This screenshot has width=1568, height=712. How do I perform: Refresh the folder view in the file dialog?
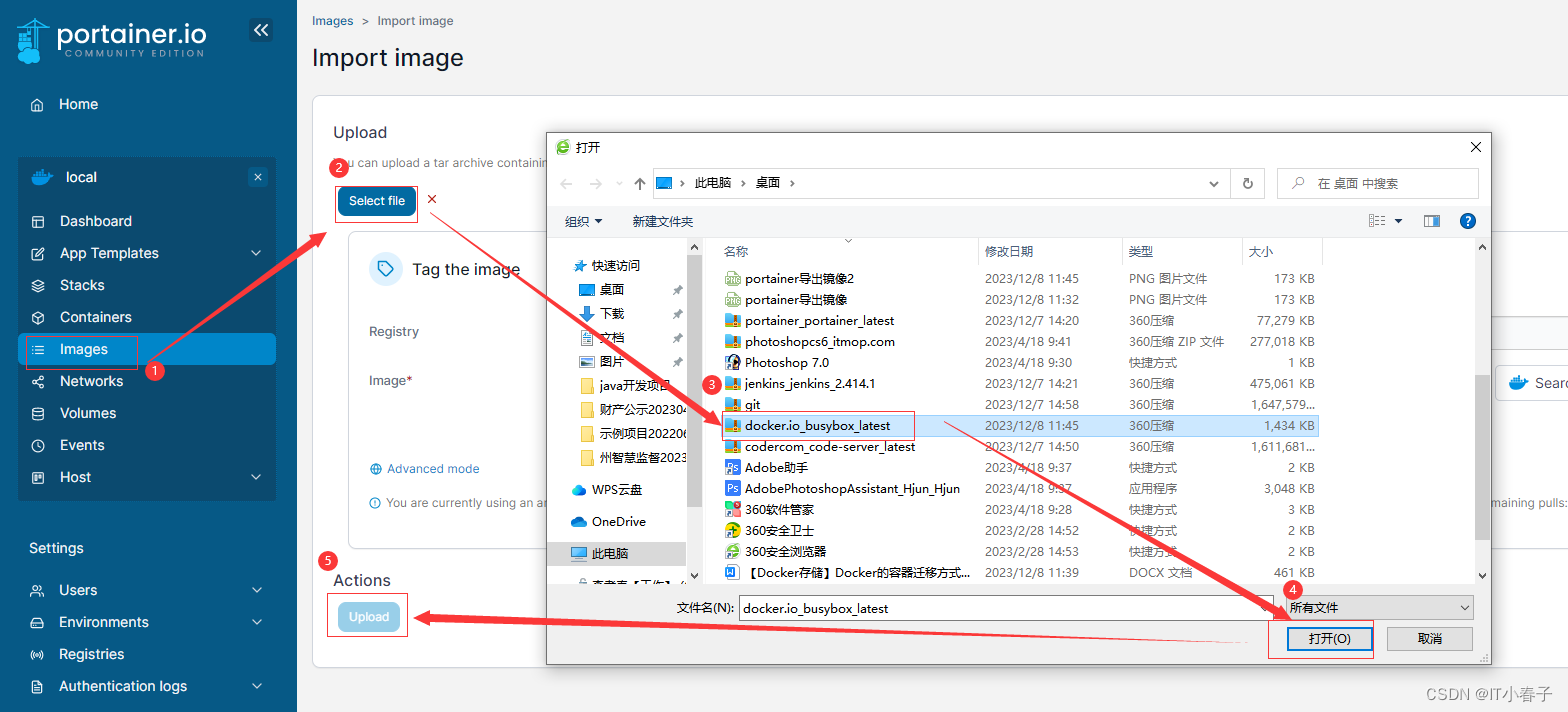coord(1247,184)
